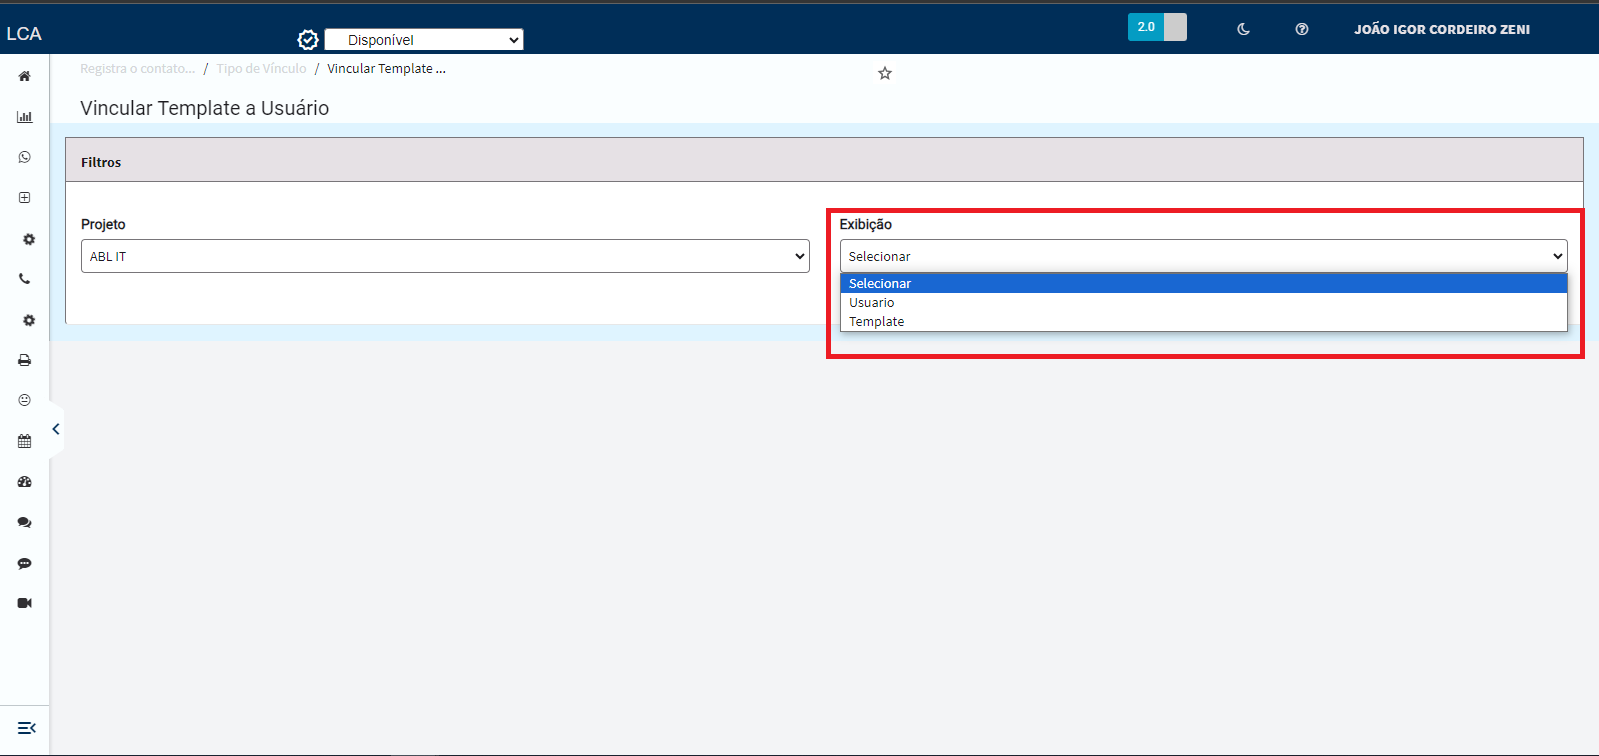Click the gear icon above the printer icon
Screen dimensions: 1599x756
coord(28,320)
